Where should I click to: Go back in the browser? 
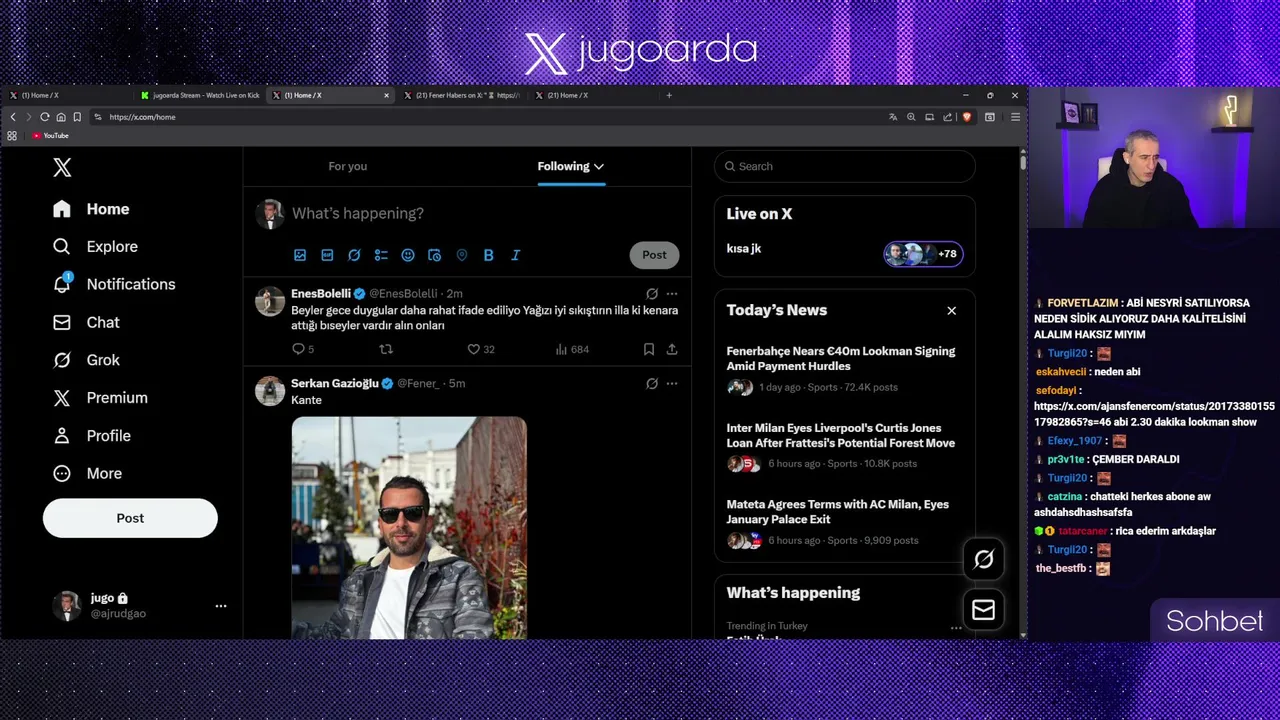click(13, 117)
